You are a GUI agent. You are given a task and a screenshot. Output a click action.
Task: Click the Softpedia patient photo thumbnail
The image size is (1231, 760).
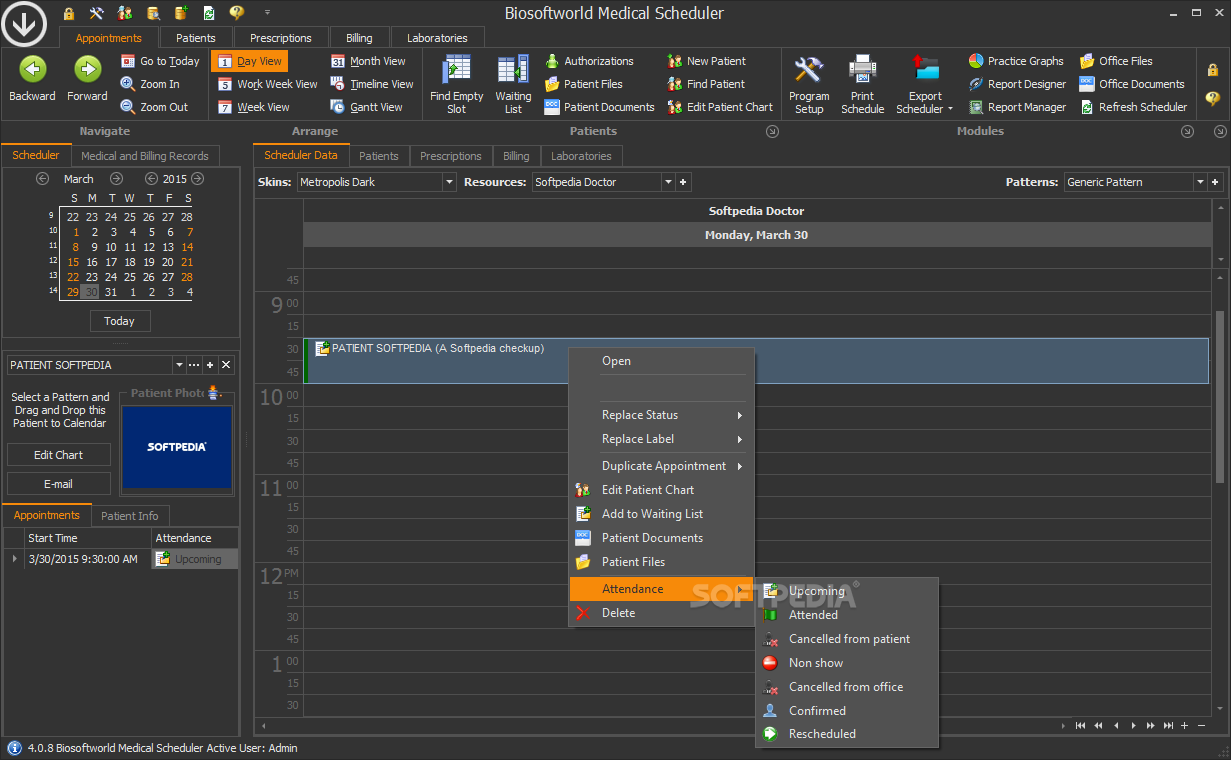tap(177, 447)
